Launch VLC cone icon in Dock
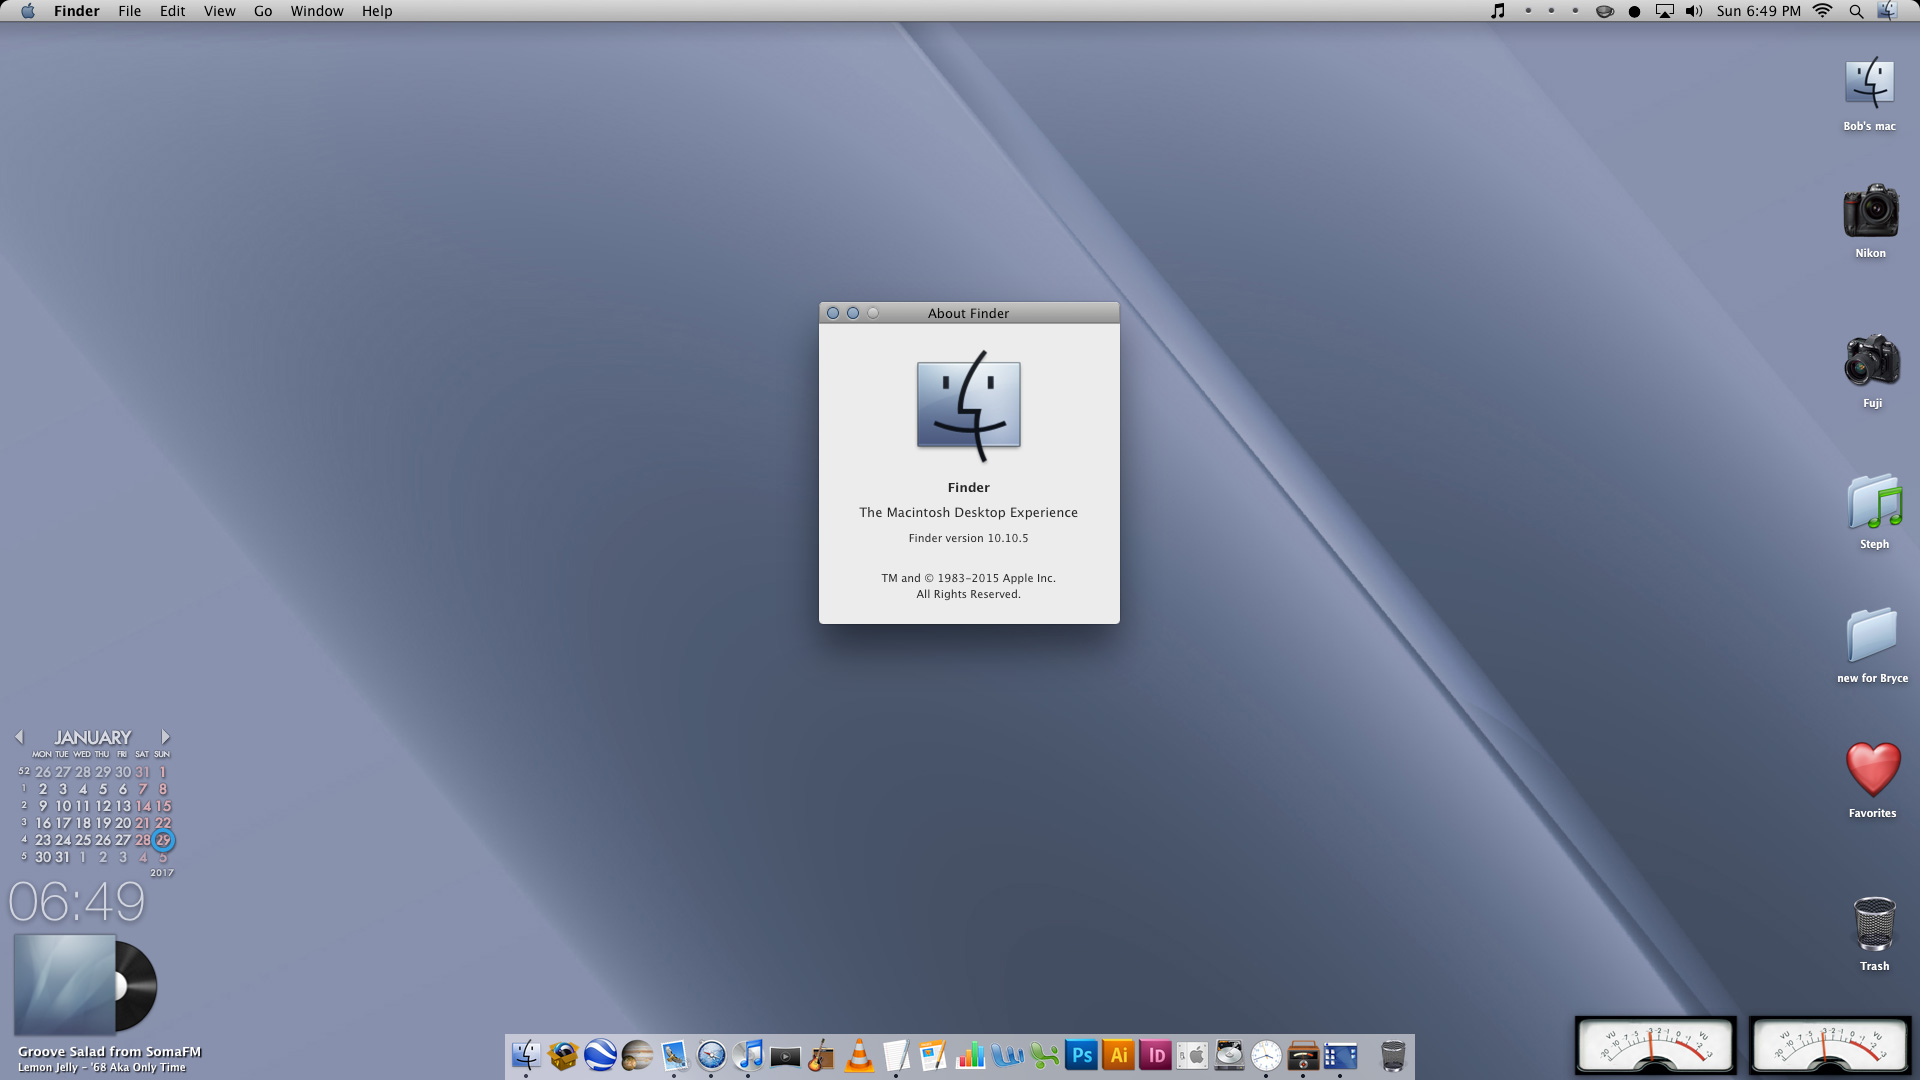Screen dimensions: 1920x1080 (x=859, y=1055)
